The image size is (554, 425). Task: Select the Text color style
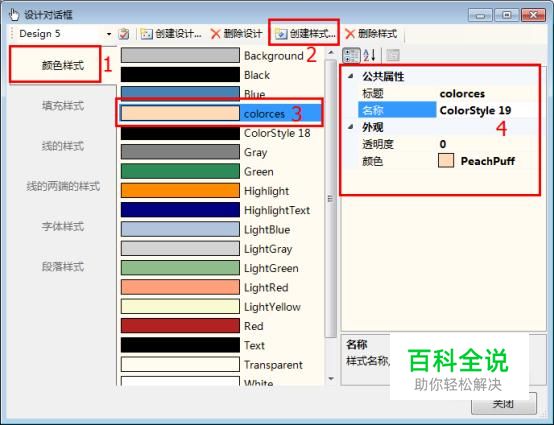[x=221, y=345]
